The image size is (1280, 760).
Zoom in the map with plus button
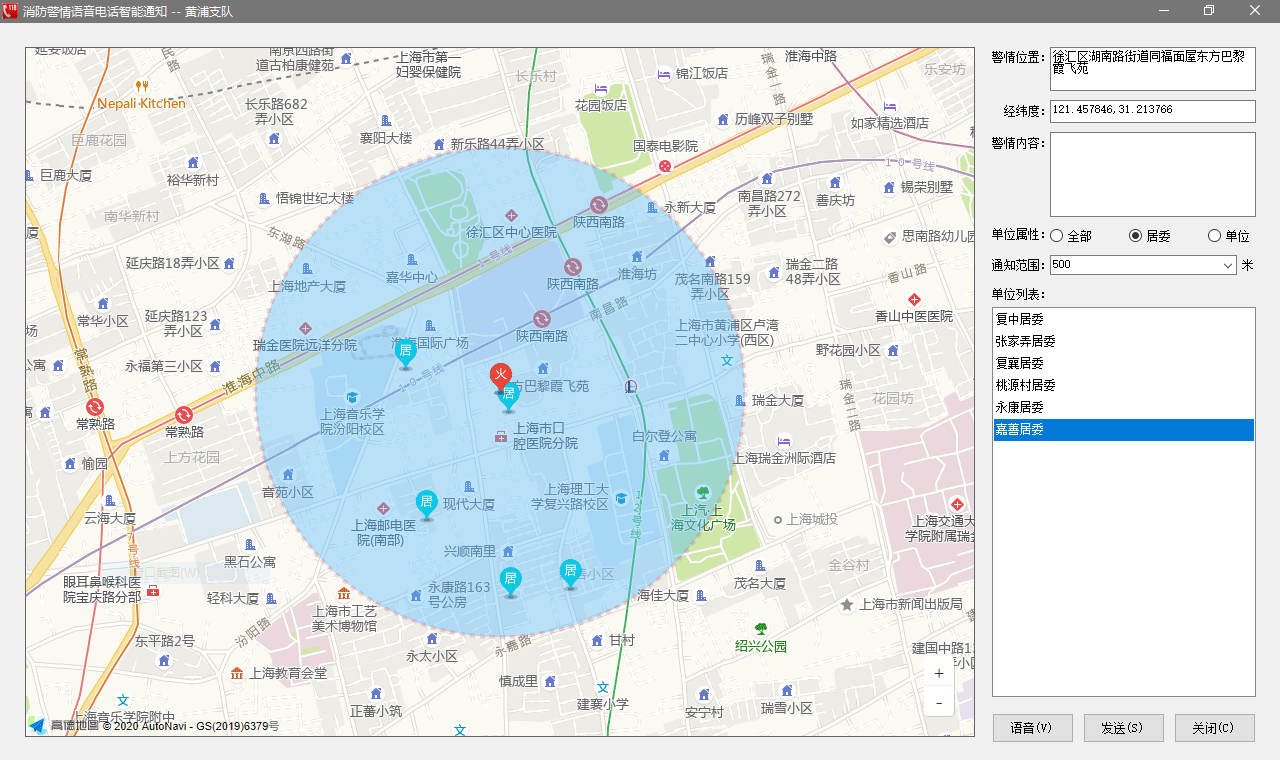click(938, 674)
